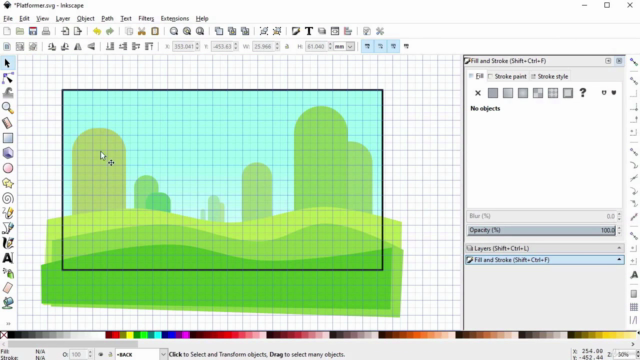Toggle move patterns affect button
The image size is (640, 360).
pos(407,47)
